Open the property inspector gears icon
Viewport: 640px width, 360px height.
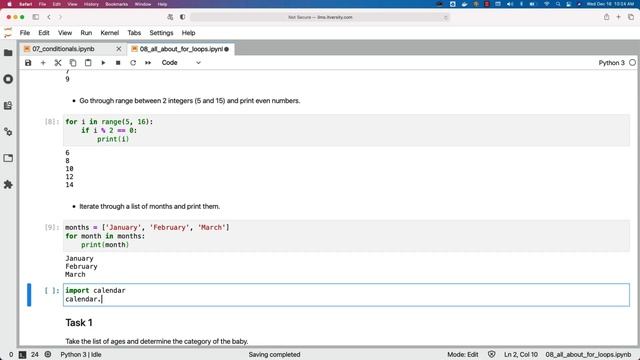[x=8, y=132]
